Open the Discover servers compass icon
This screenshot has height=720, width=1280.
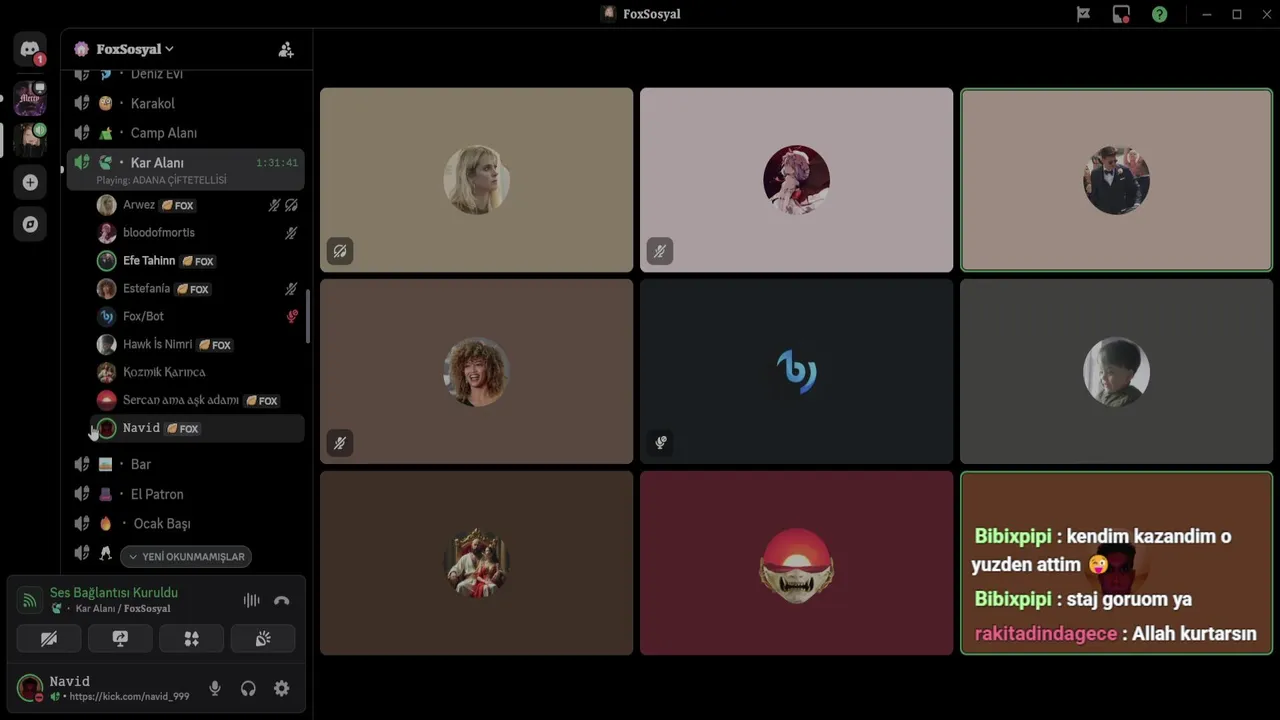[30, 224]
